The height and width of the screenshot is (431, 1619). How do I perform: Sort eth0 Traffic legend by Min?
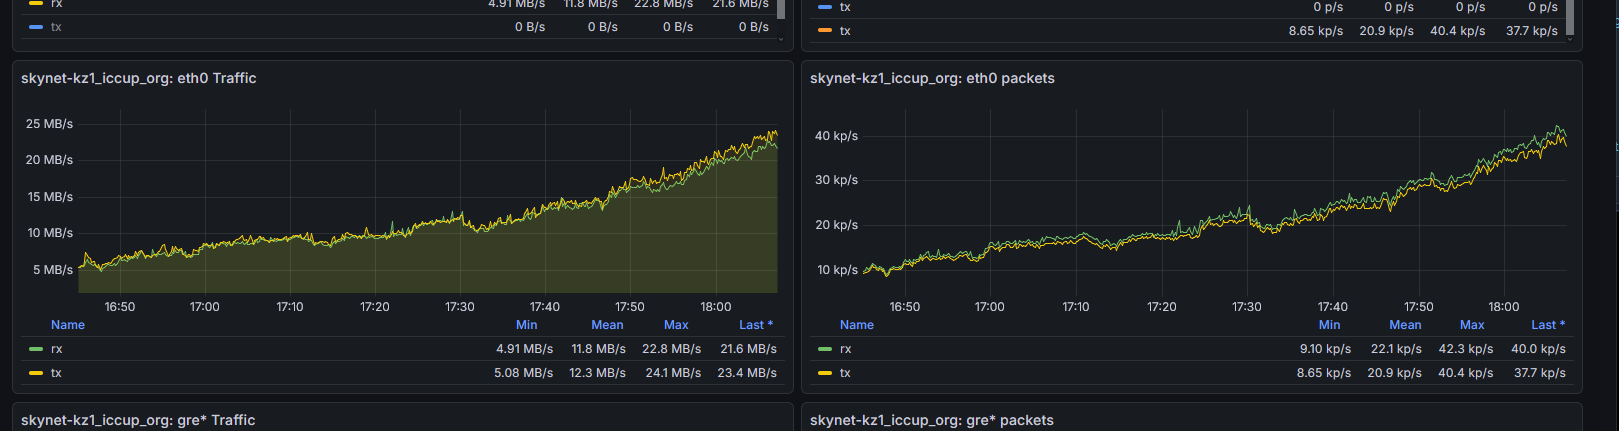pos(527,325)
